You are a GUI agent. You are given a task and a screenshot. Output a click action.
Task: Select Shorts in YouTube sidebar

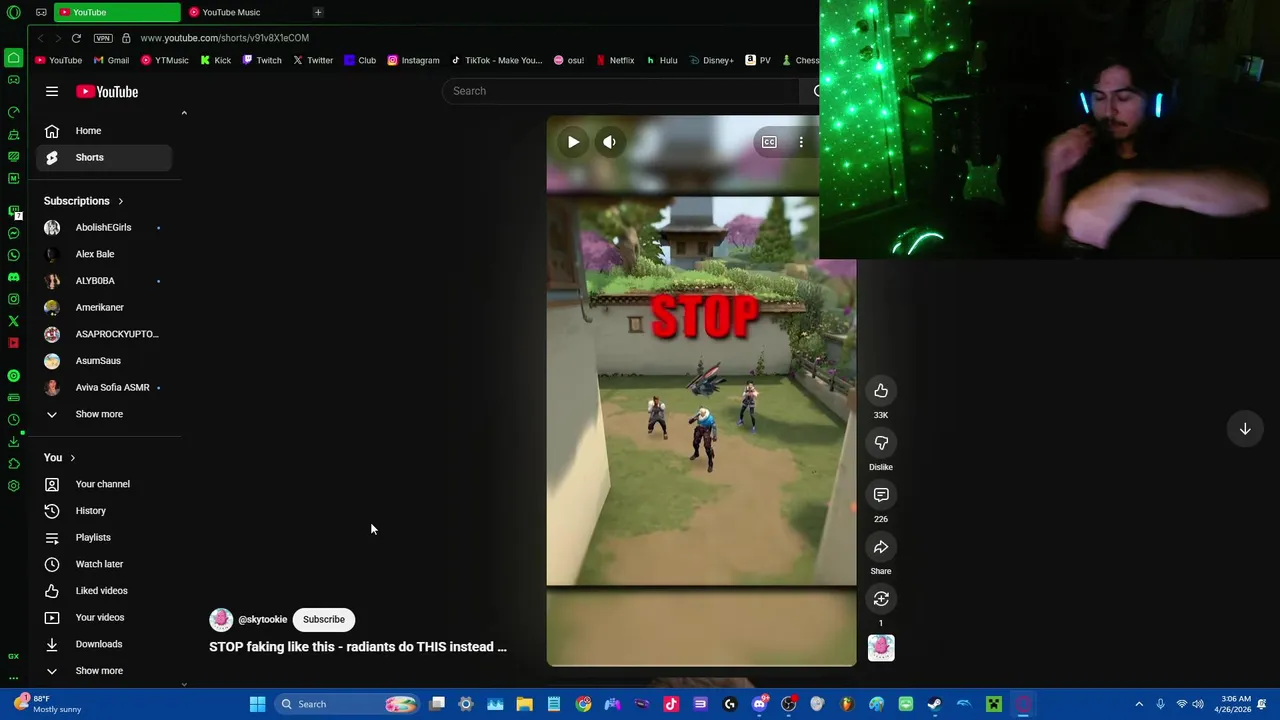(104, 157)
